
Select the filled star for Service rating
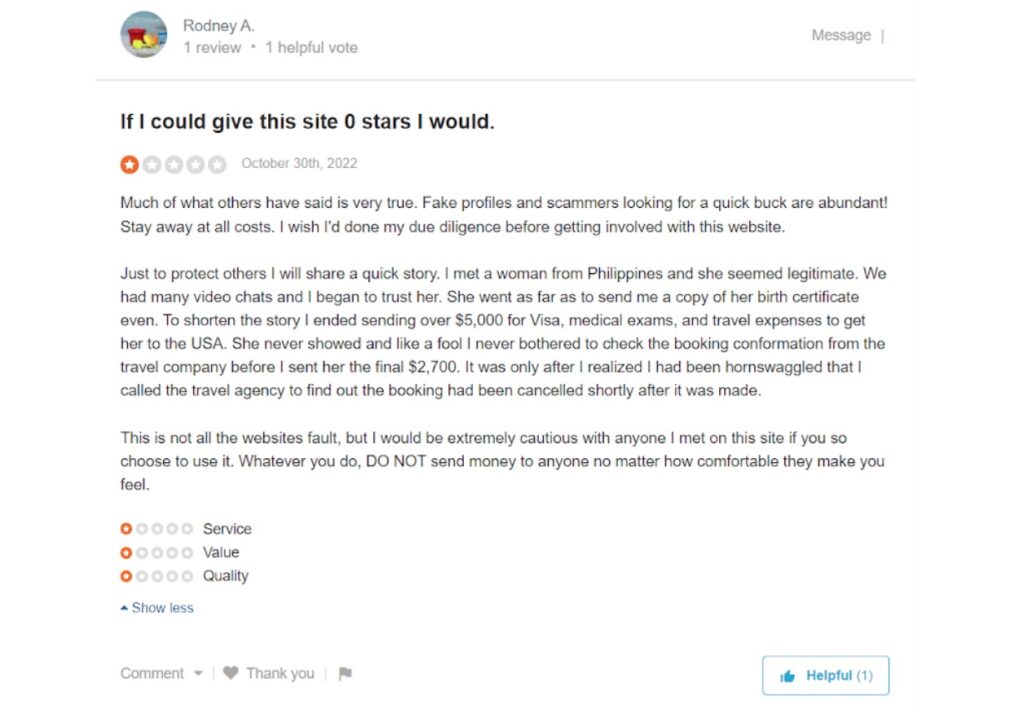pyautogui.click(x=127, y=528)
